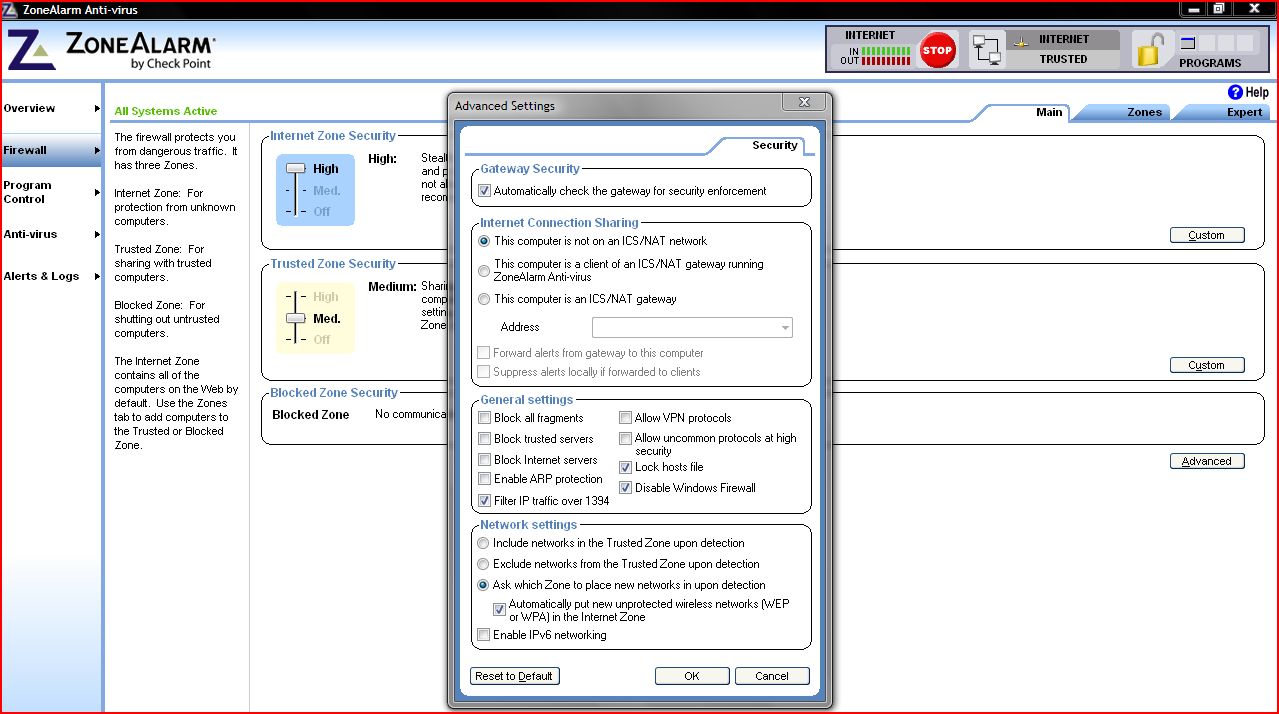Toggle automatic gateway security check
Image resolution: width=1279 pixels, height=714 pixels.
pos(485,191)
